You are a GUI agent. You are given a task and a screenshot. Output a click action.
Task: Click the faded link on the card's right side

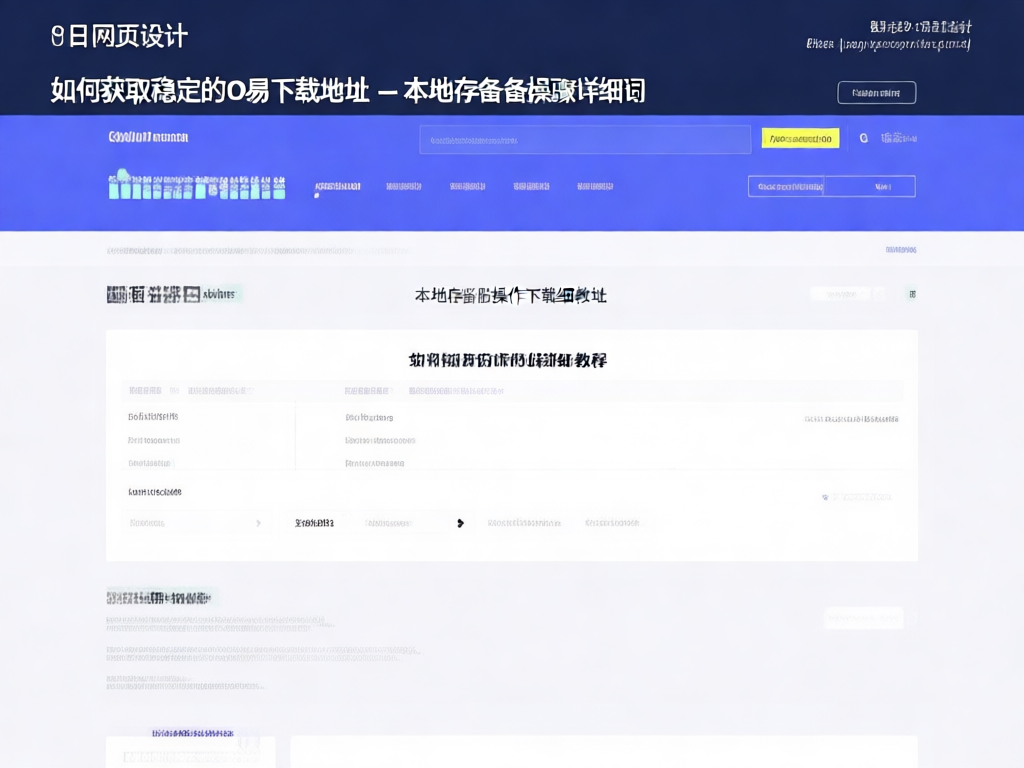(x=850, y=419)
